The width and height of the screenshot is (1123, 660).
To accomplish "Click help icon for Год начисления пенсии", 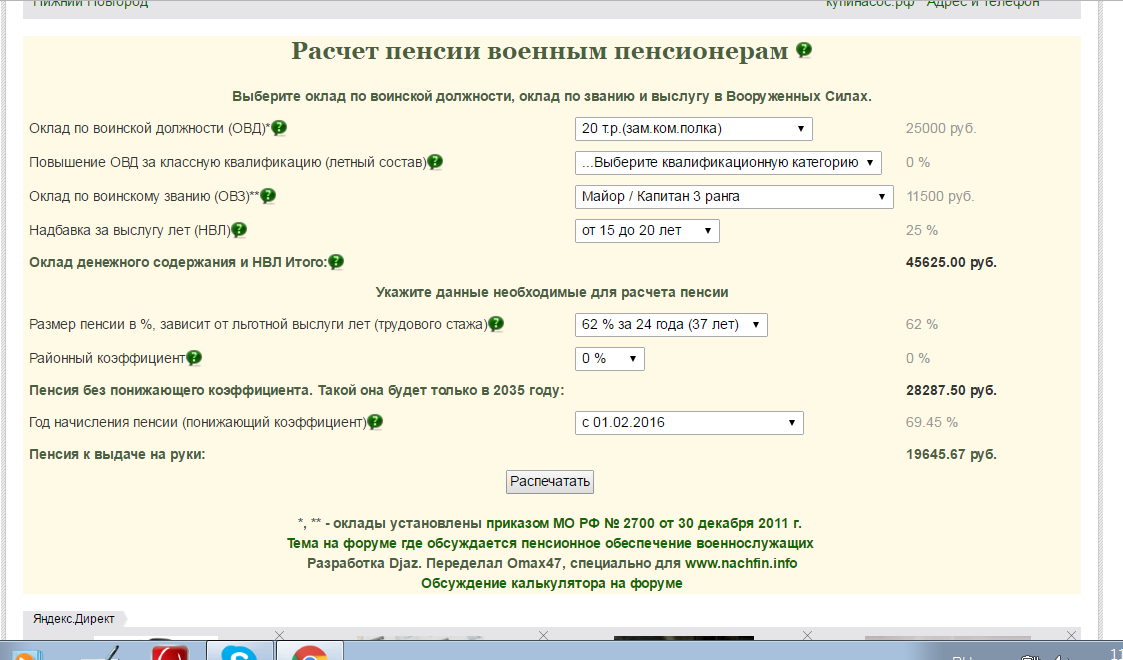I will 375,422.
